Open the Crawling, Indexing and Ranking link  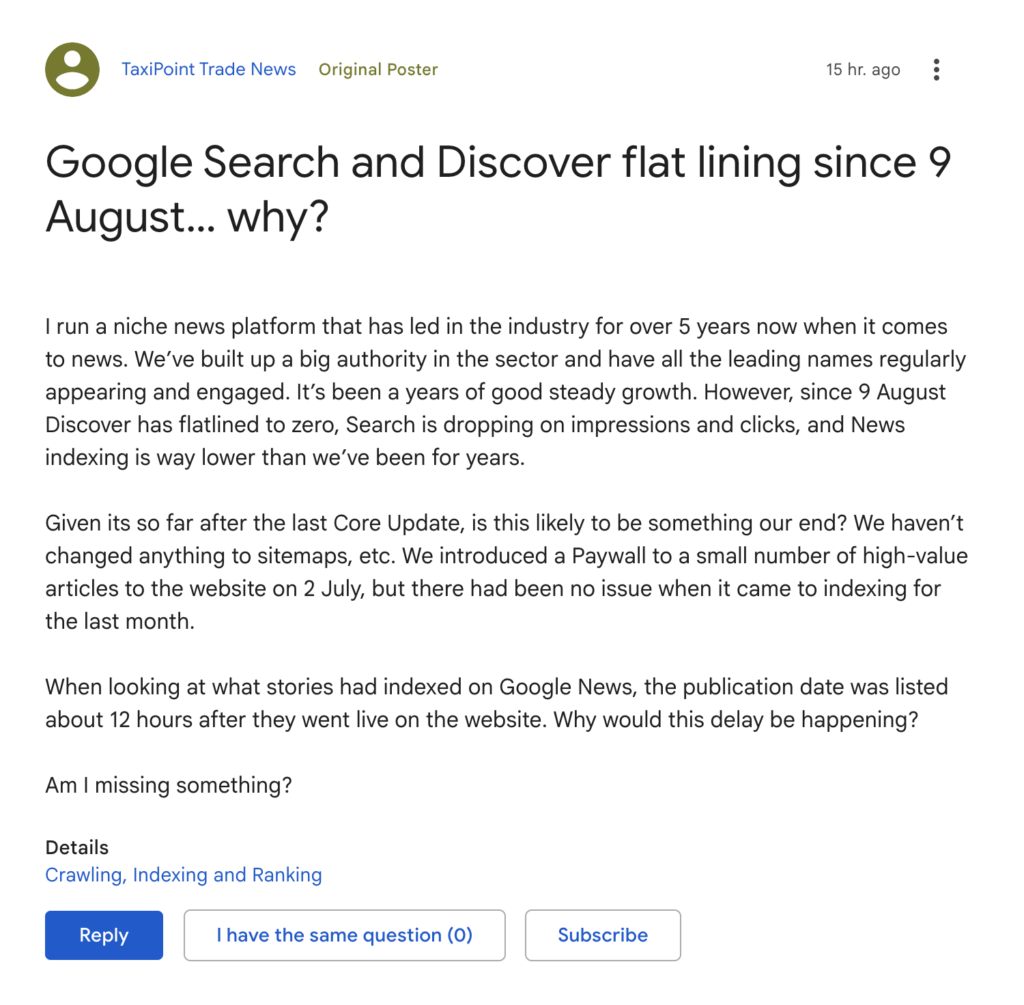(183, 874)
